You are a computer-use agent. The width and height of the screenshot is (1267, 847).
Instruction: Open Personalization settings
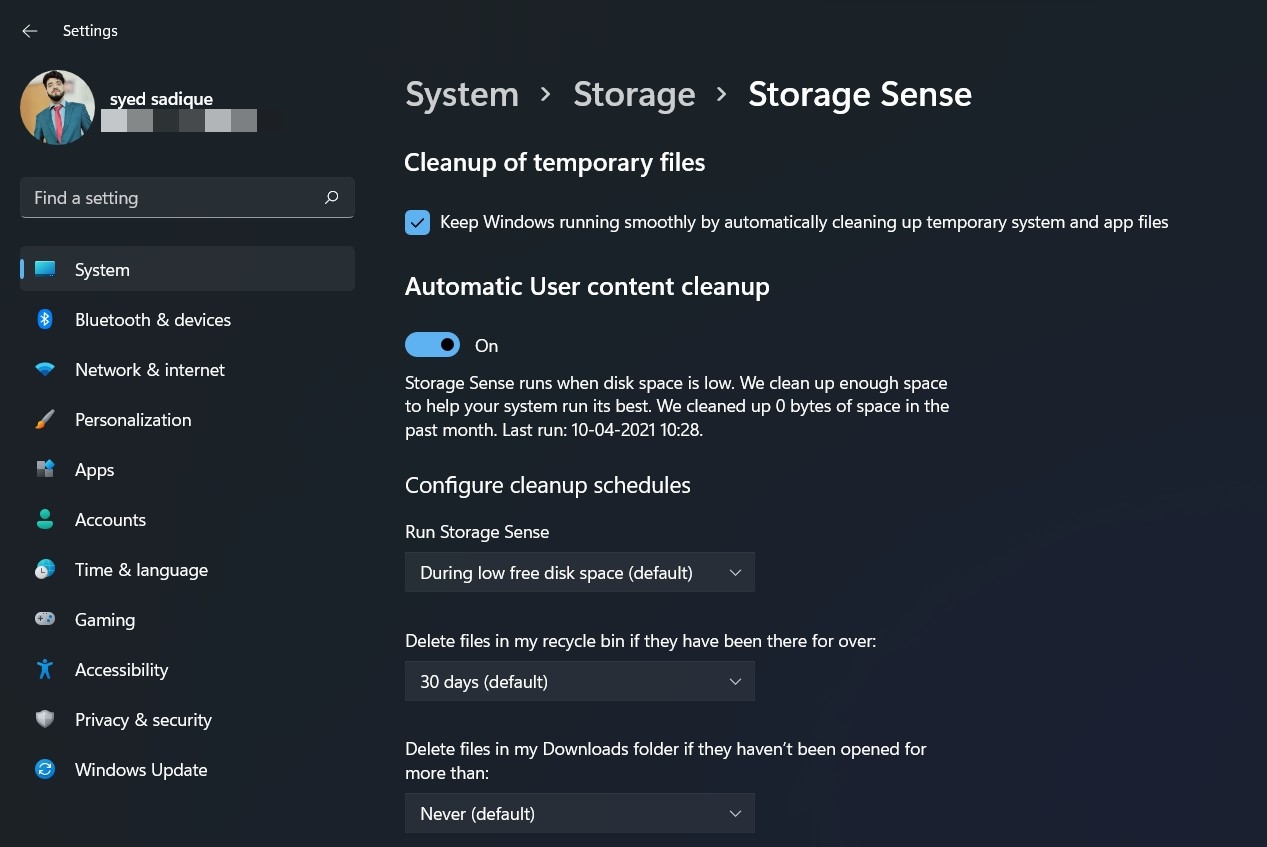133,419
